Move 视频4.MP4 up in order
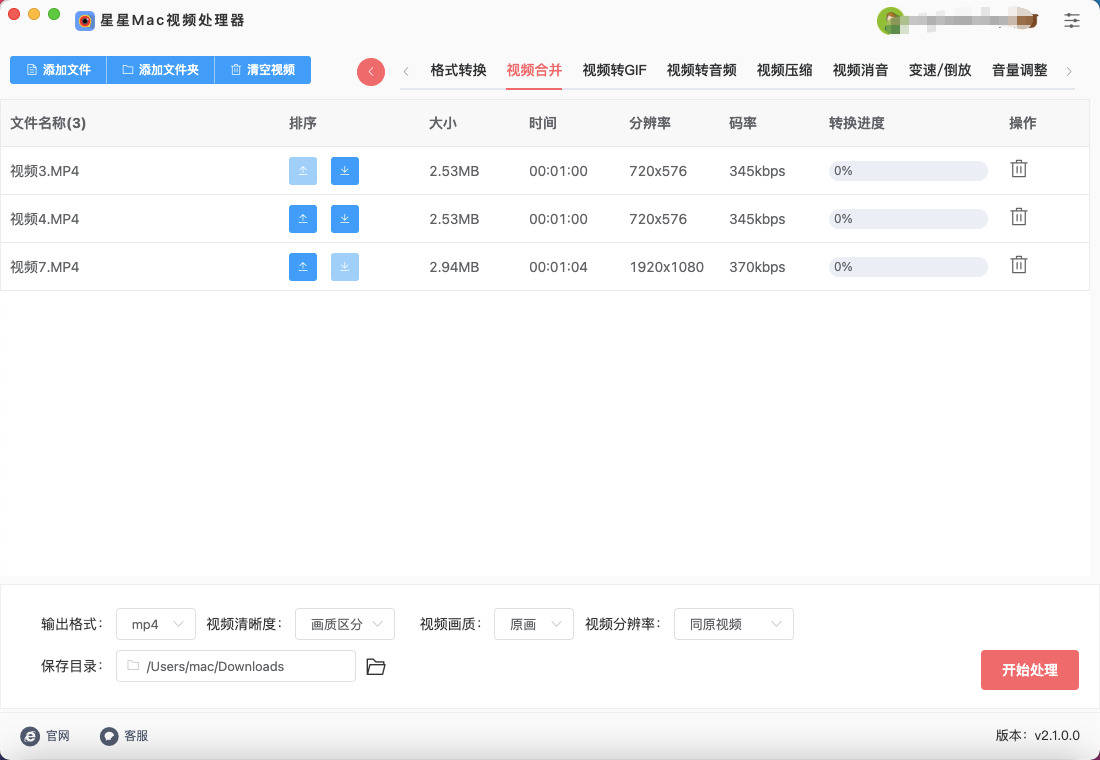The image size is (1100, 760). pos(303,219)
